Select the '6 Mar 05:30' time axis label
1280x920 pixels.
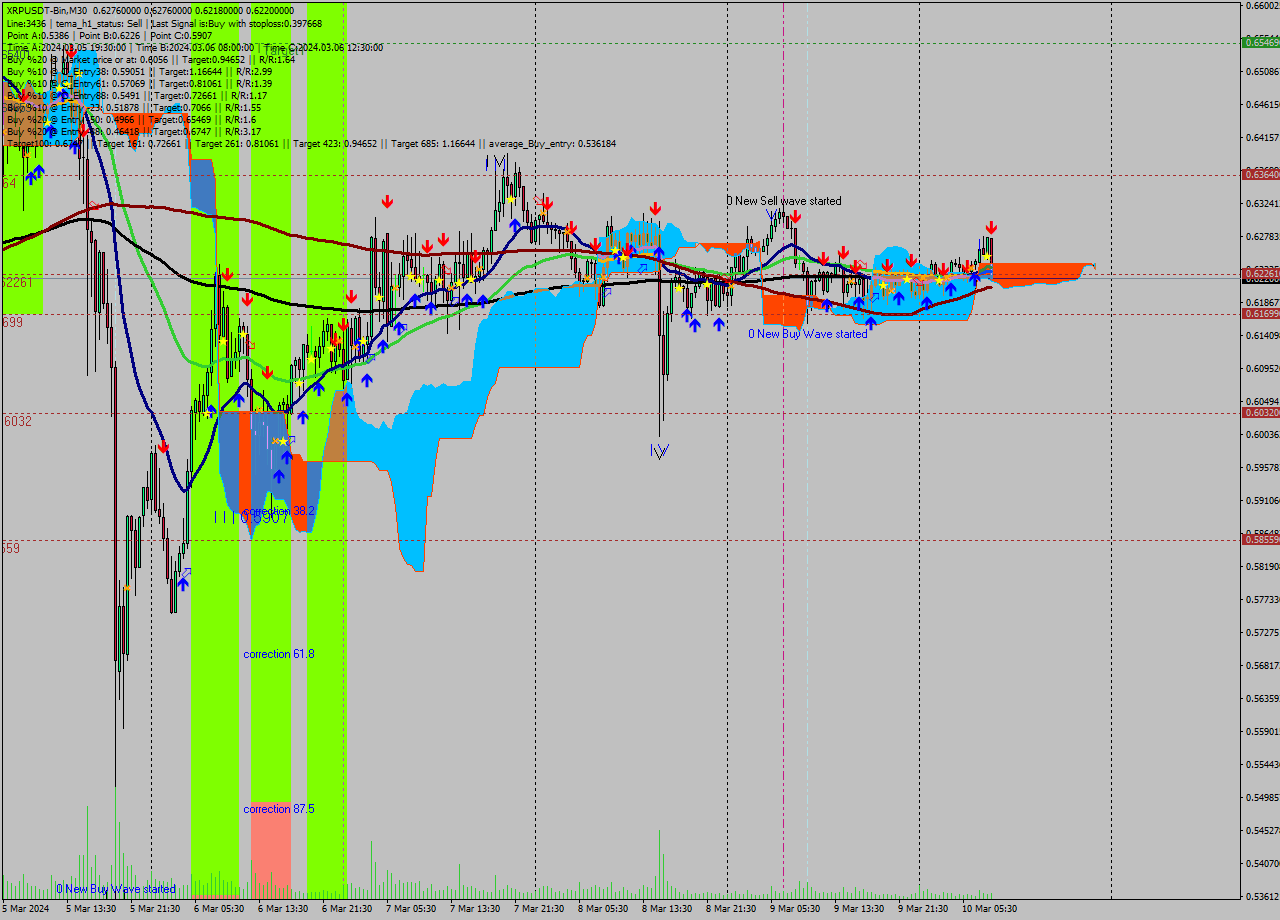[219, 909]
